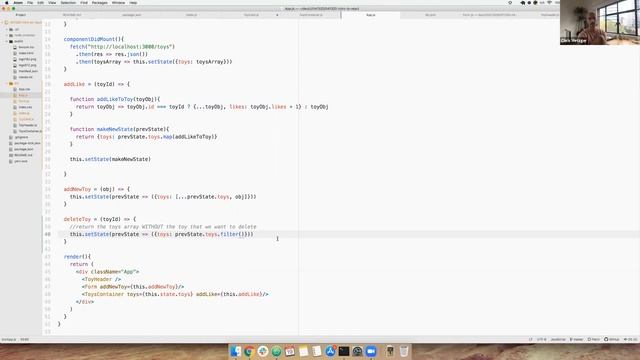Switch to the db.json editor tab
This screenshot has height=360, width=640.
click(430, 15)
